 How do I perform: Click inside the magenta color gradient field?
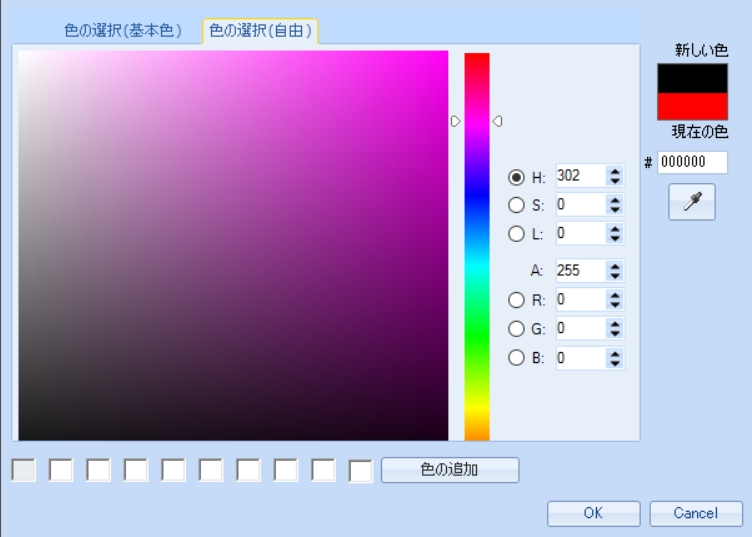233,245
